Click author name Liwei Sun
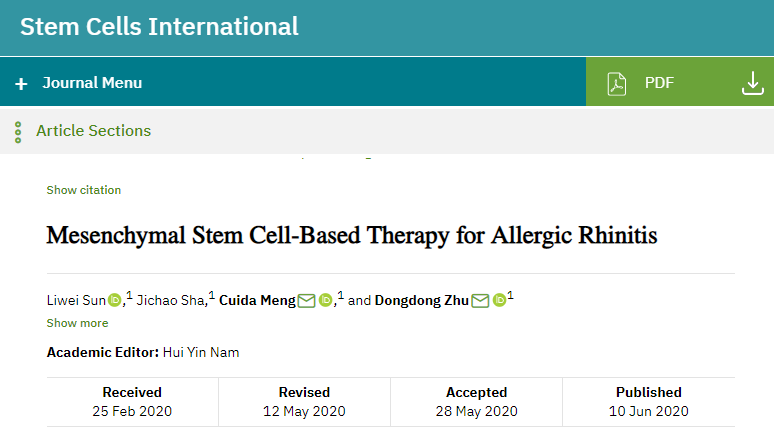The image size is (774, 448). (76, 300)
